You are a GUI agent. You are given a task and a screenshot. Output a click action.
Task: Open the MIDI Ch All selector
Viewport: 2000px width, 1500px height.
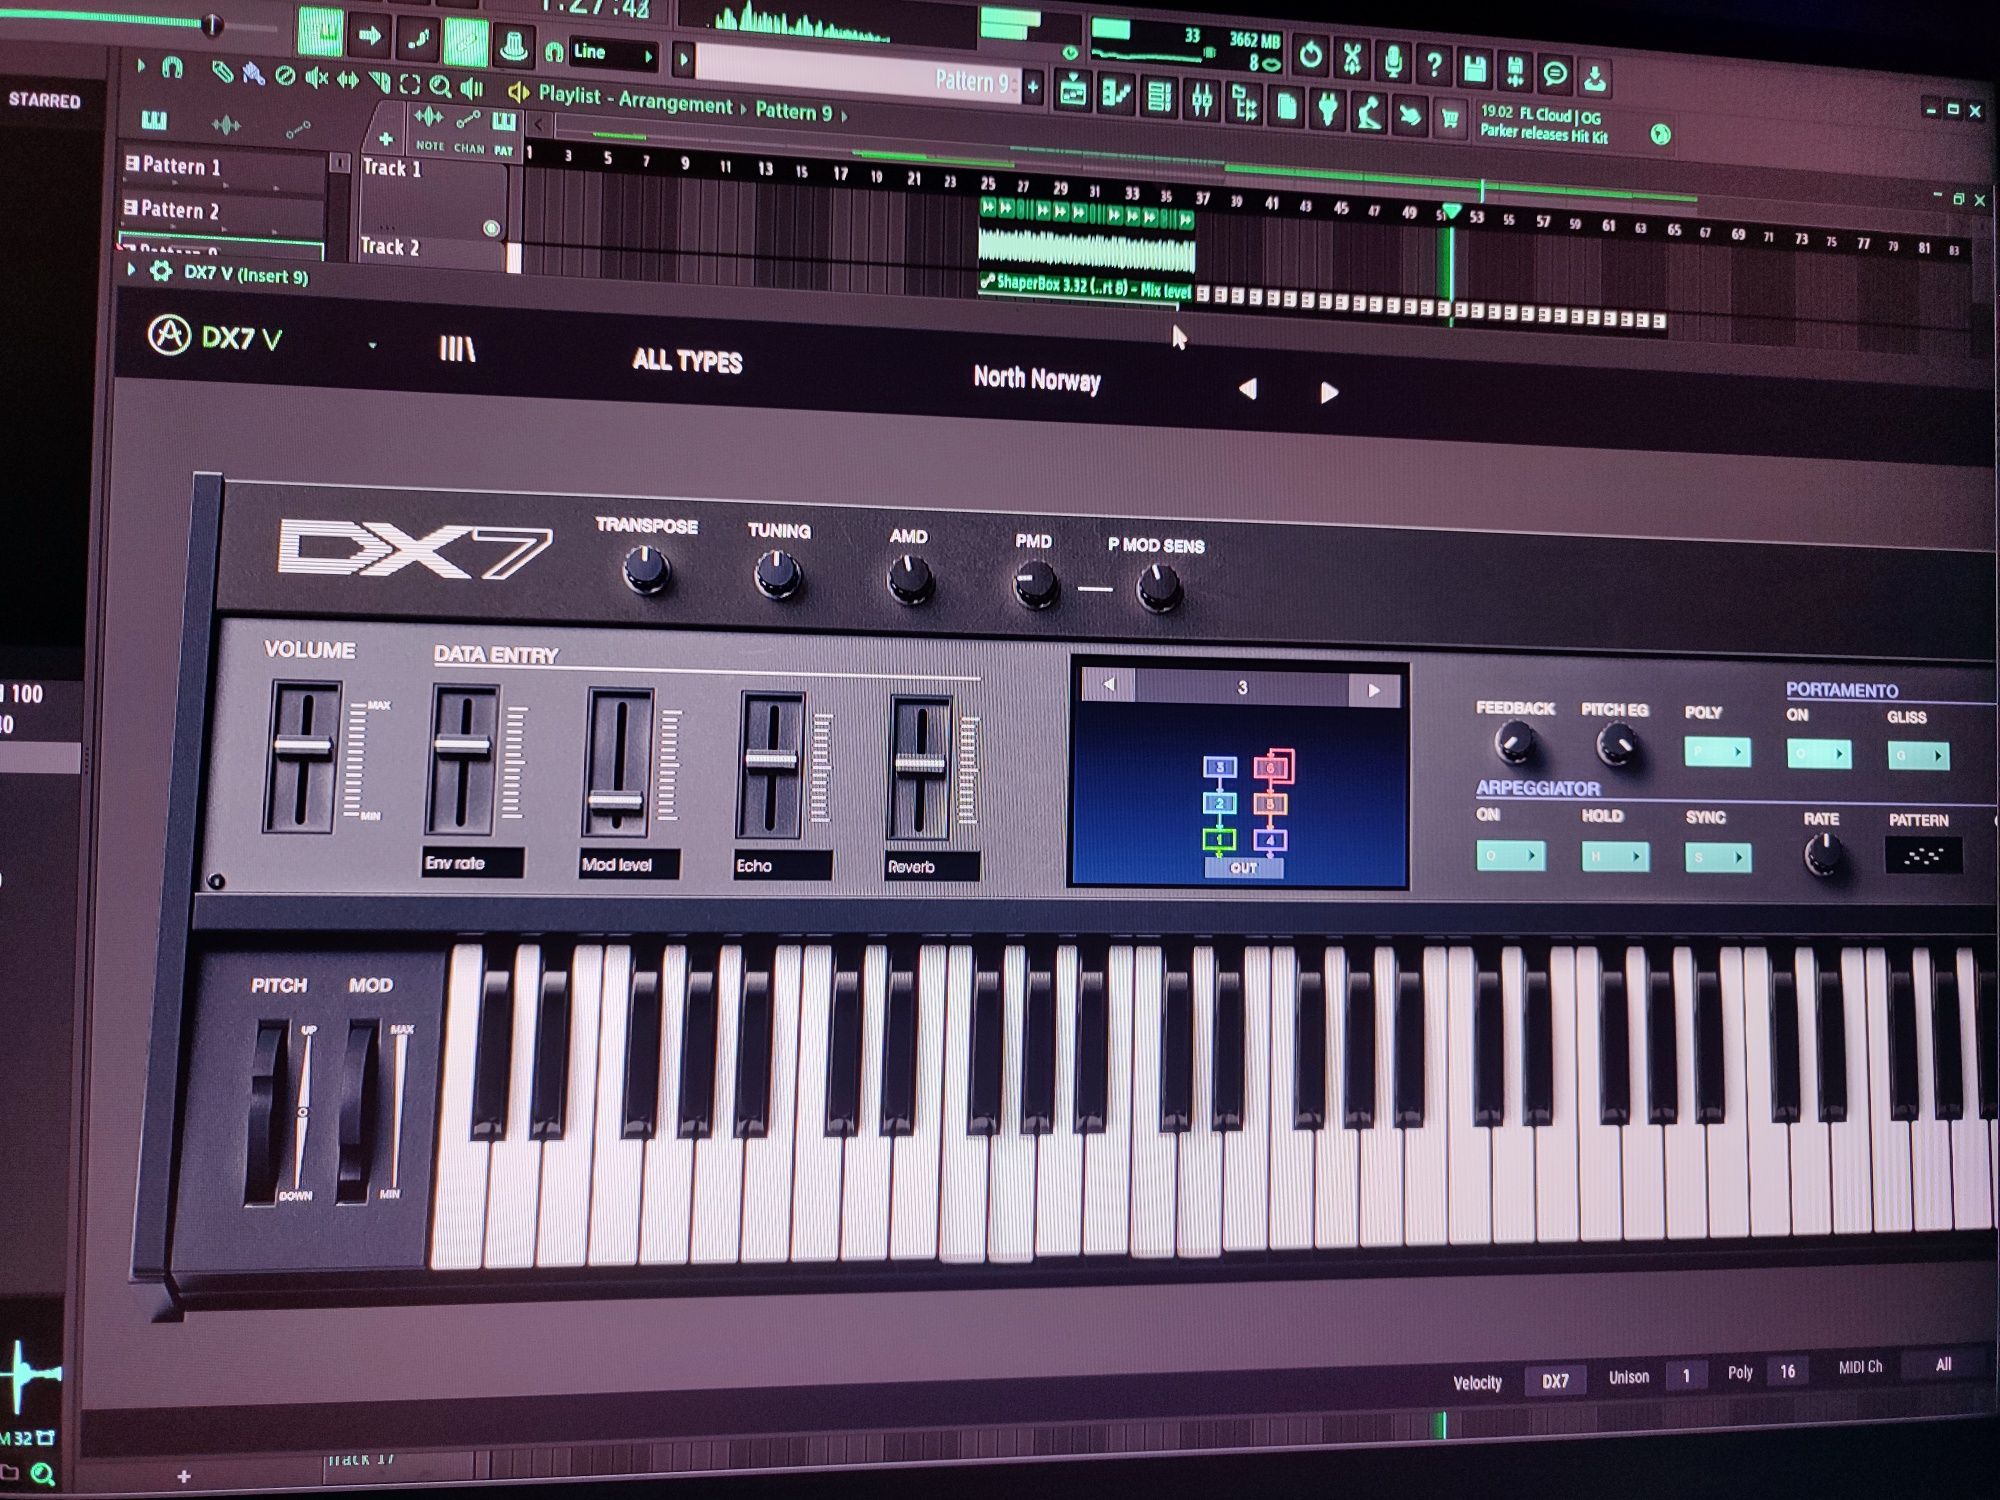[x=1943, y=1365]
